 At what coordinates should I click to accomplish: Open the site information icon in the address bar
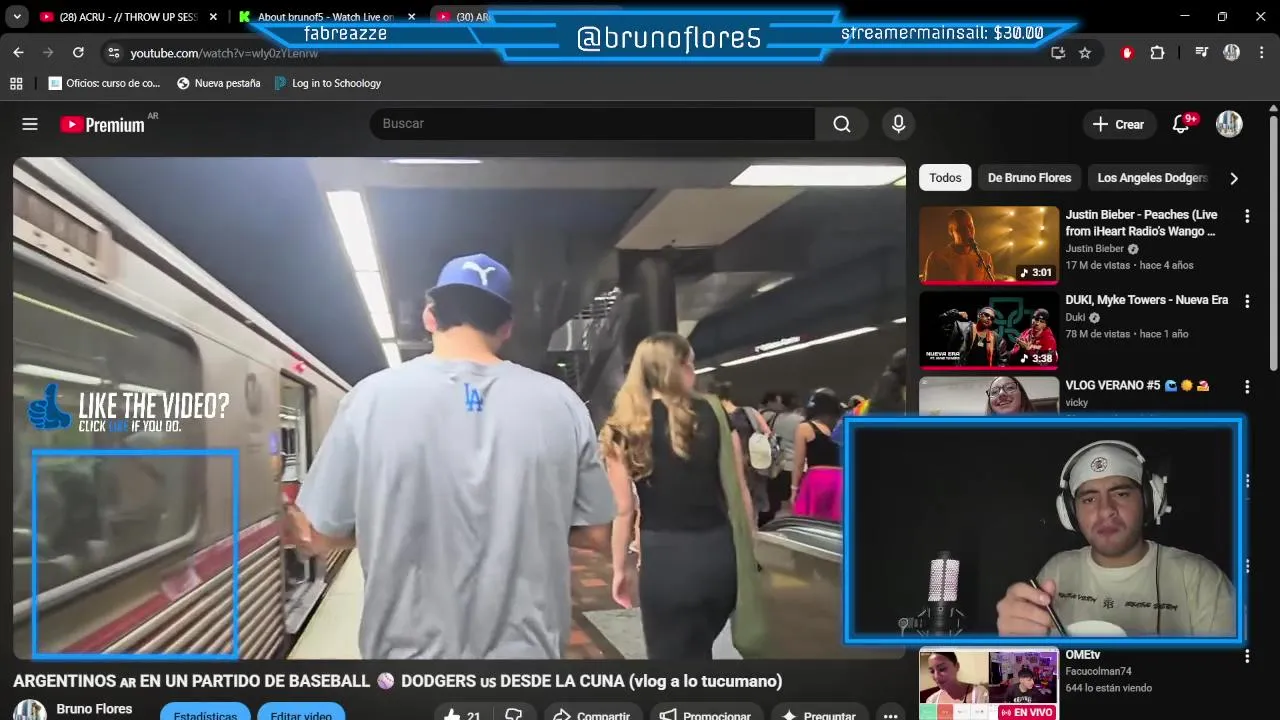[113, 53]
